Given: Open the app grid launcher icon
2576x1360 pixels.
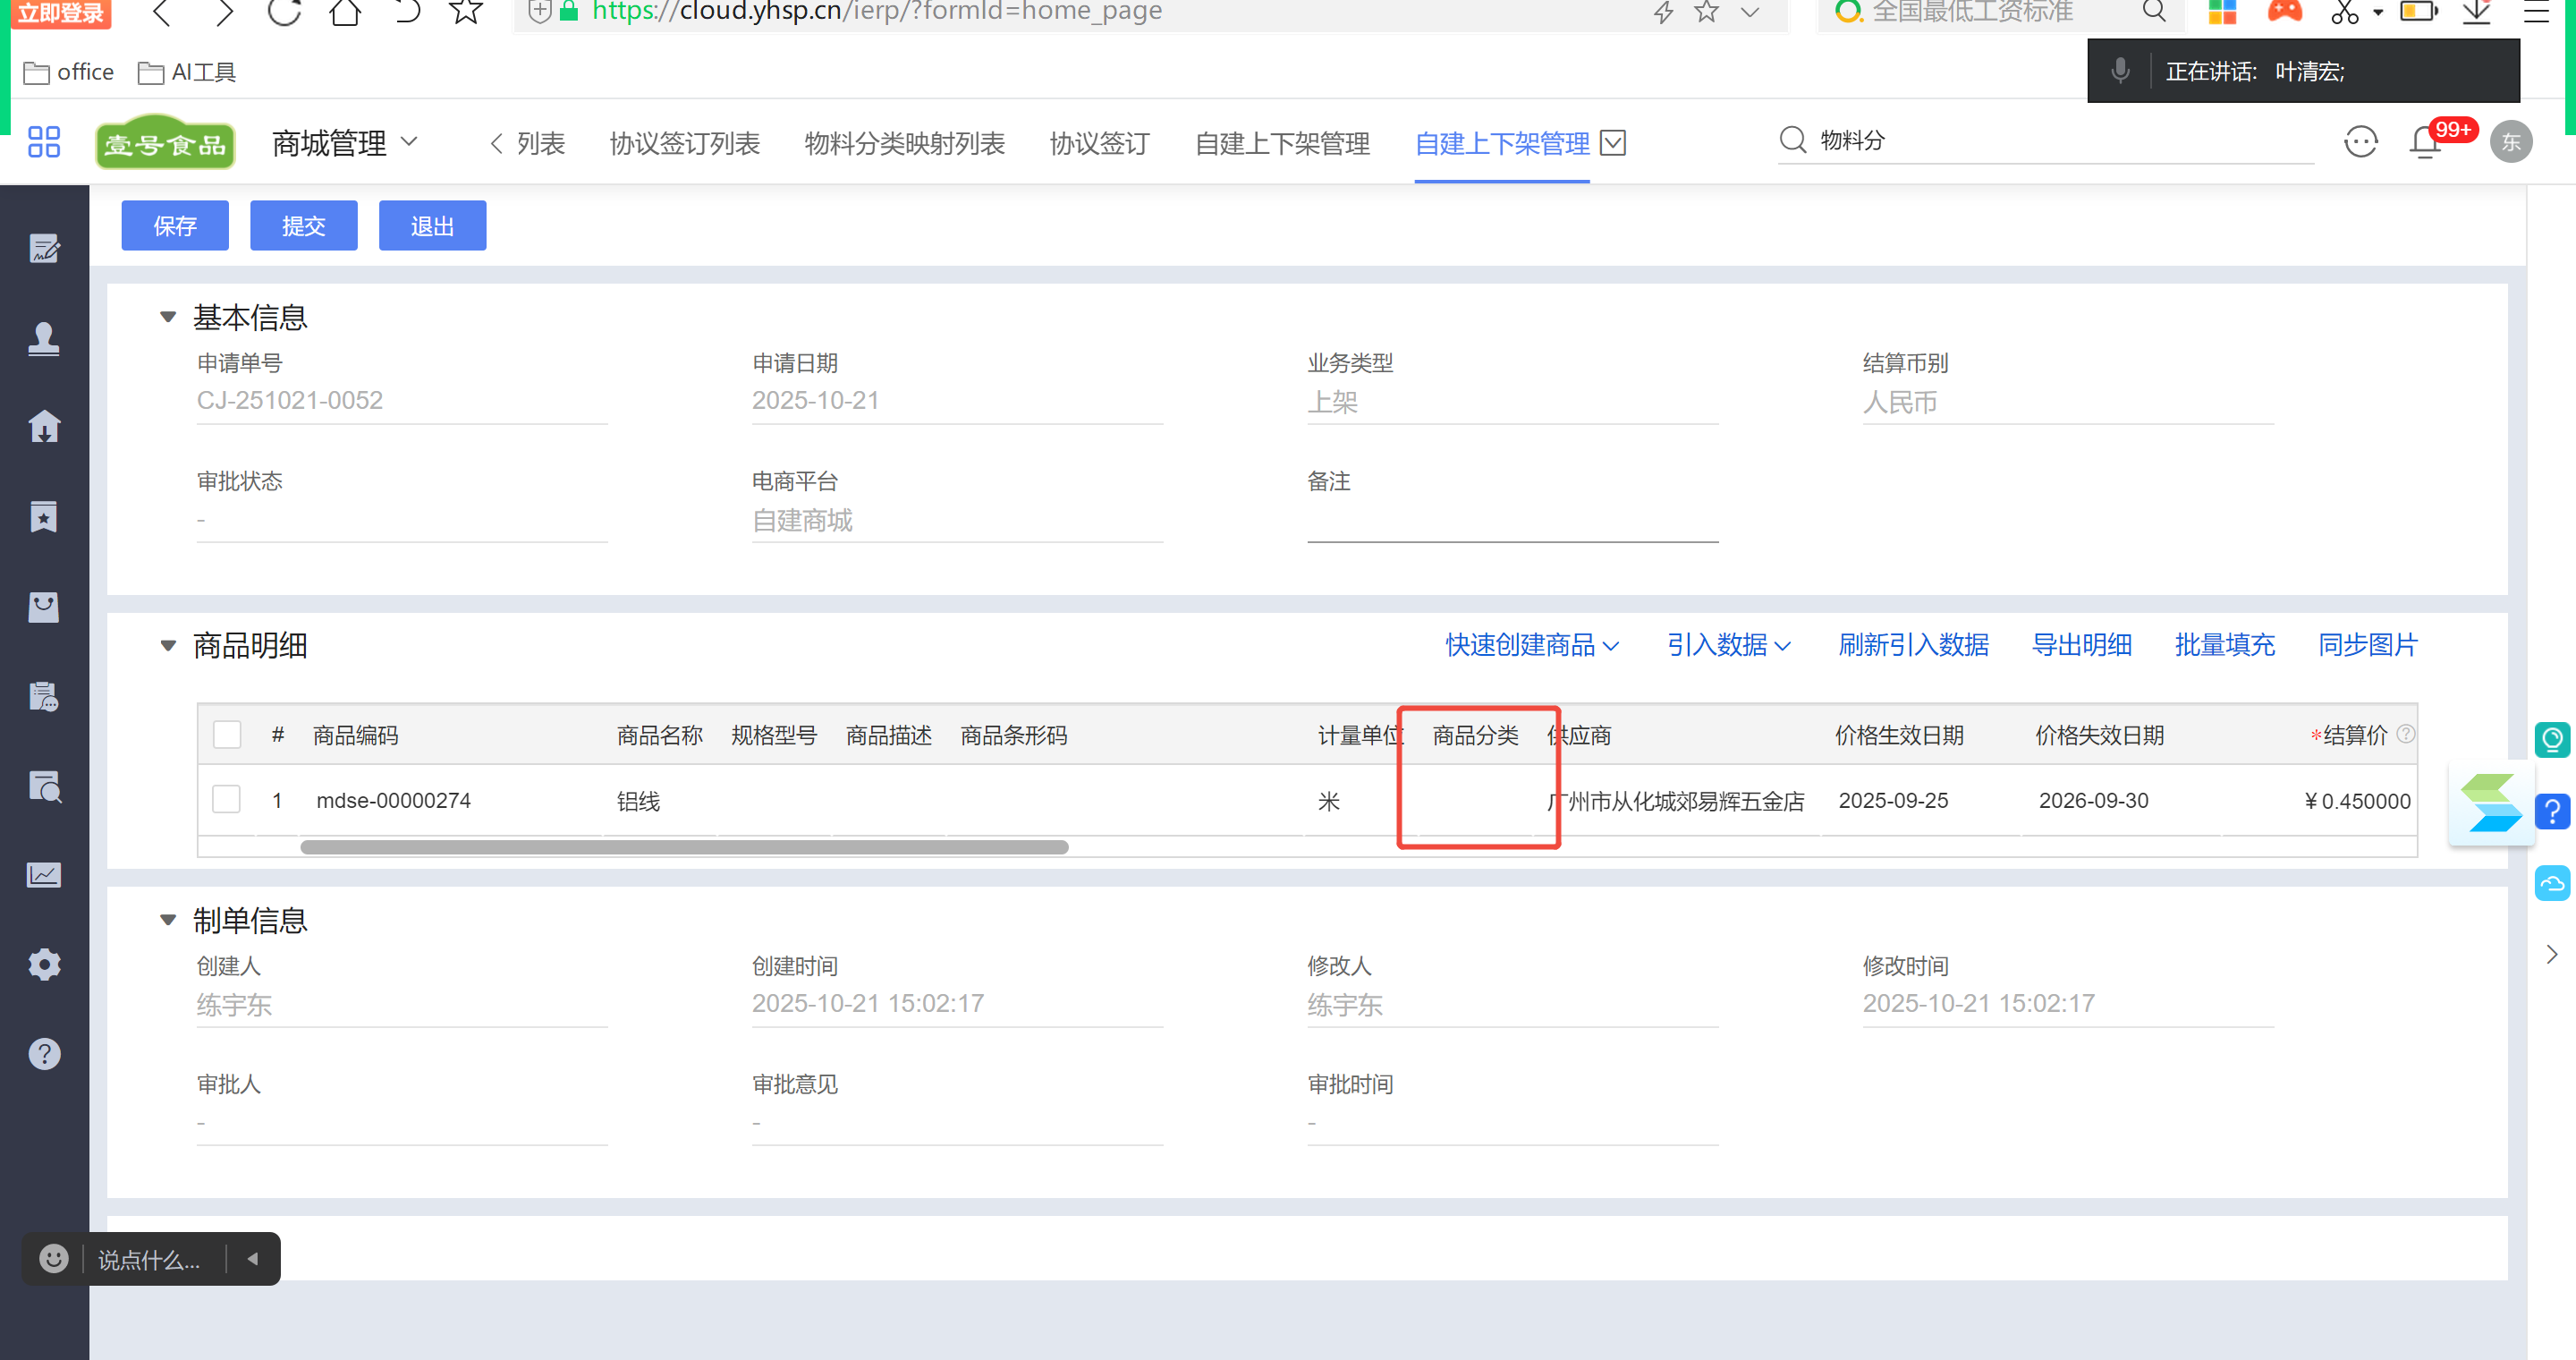Looking at the screenshot, I should pos(44,142).
